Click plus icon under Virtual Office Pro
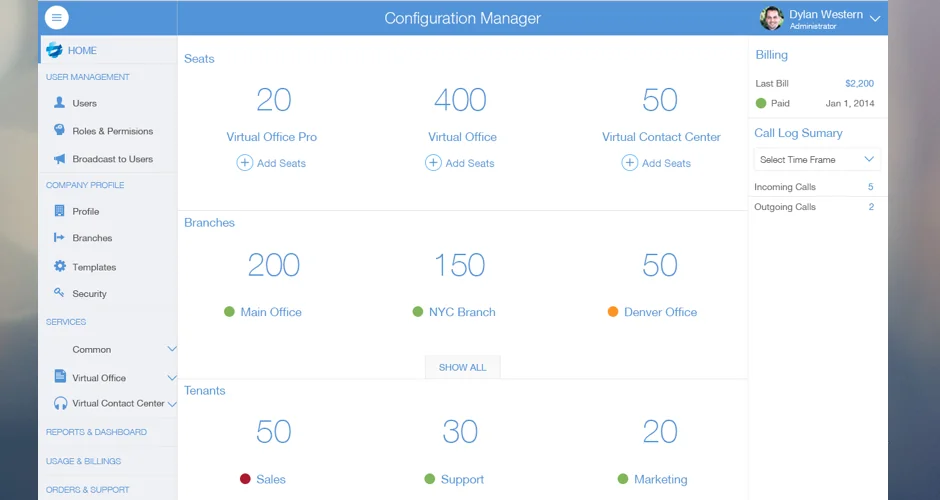Screen dimensions: 940x500 (245, 162)
